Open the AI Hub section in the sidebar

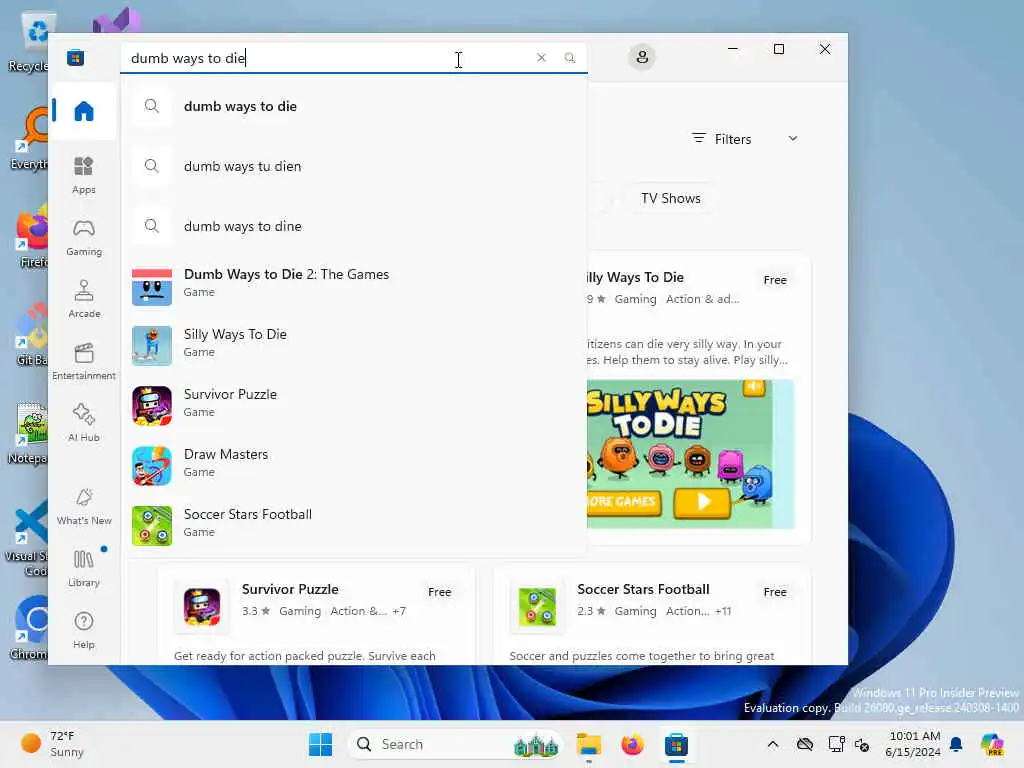click(x=84, y=423)
